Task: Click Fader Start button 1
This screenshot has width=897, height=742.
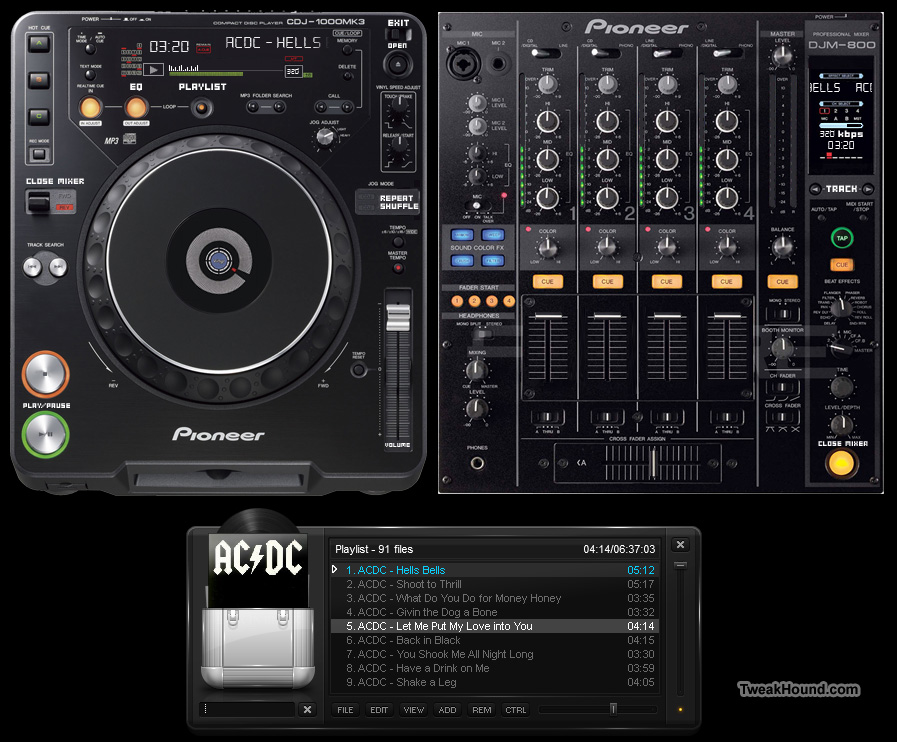Action: 457,301
